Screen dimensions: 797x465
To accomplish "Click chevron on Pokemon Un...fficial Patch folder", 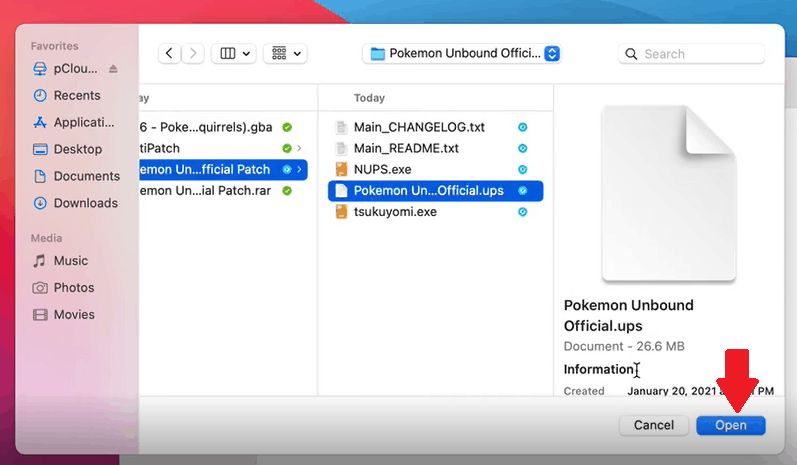I will click(299, 170).
